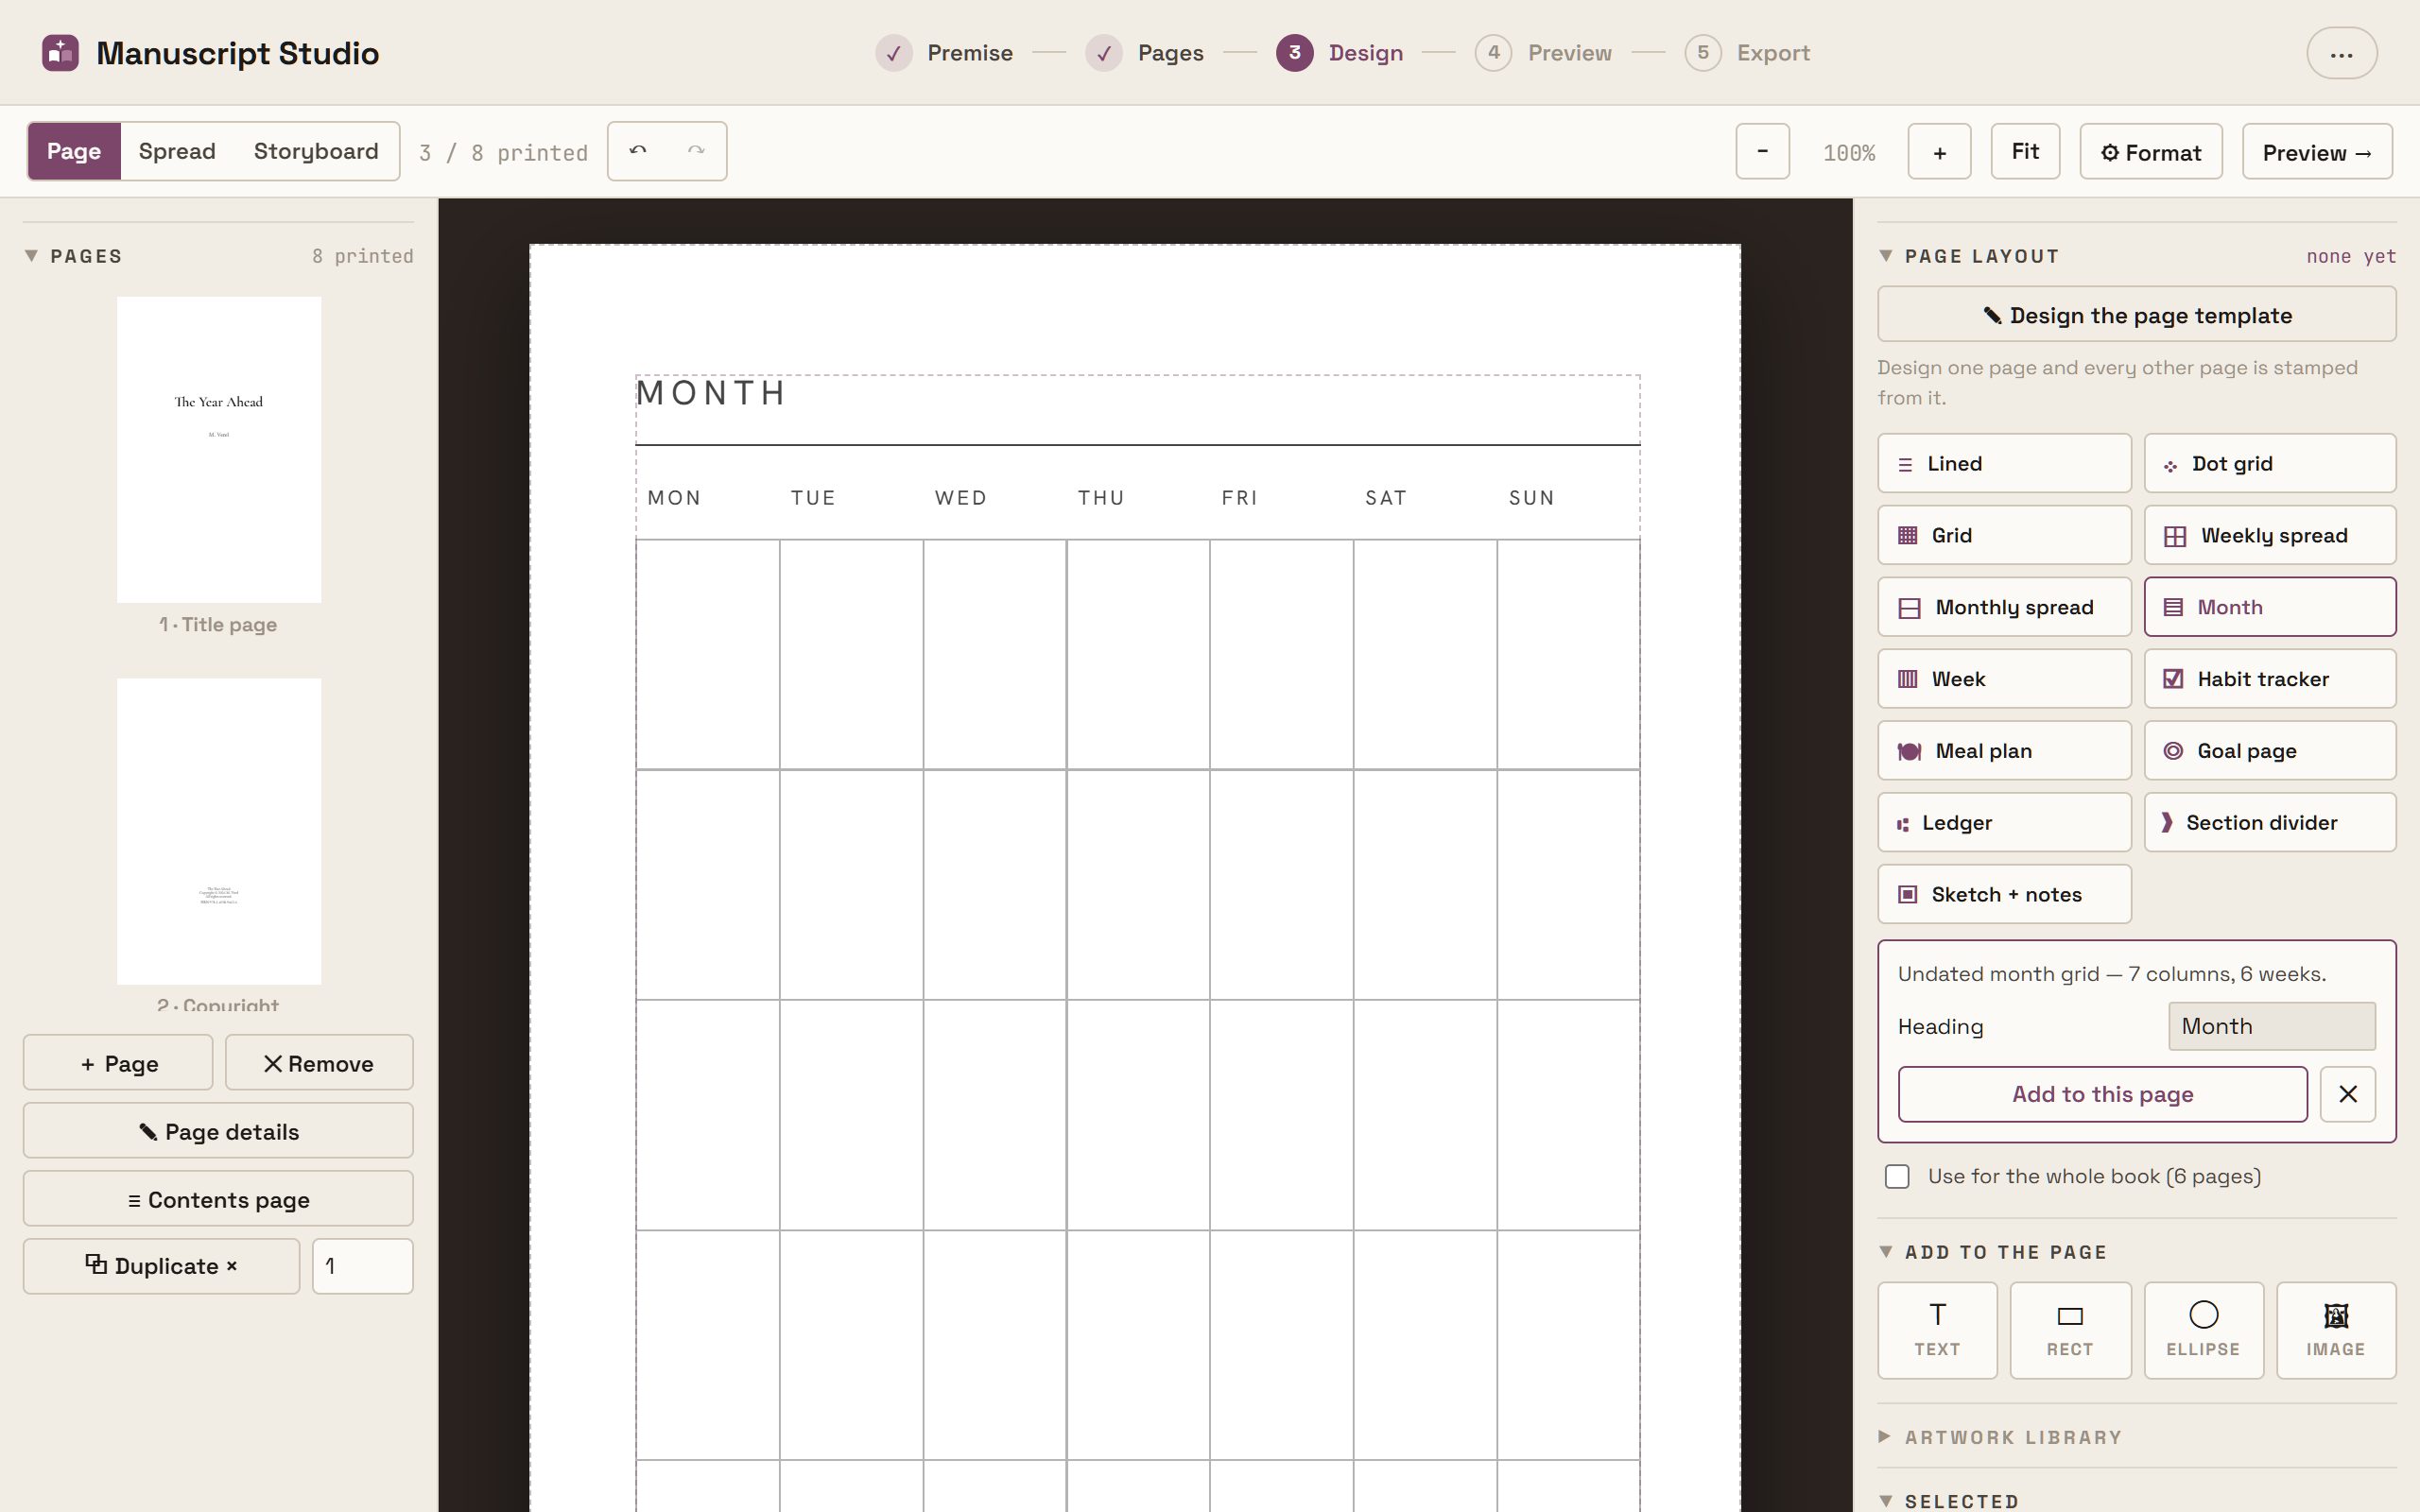Click Add to this page
The image size is (2420, 1512).
tap(2102, 1094)
